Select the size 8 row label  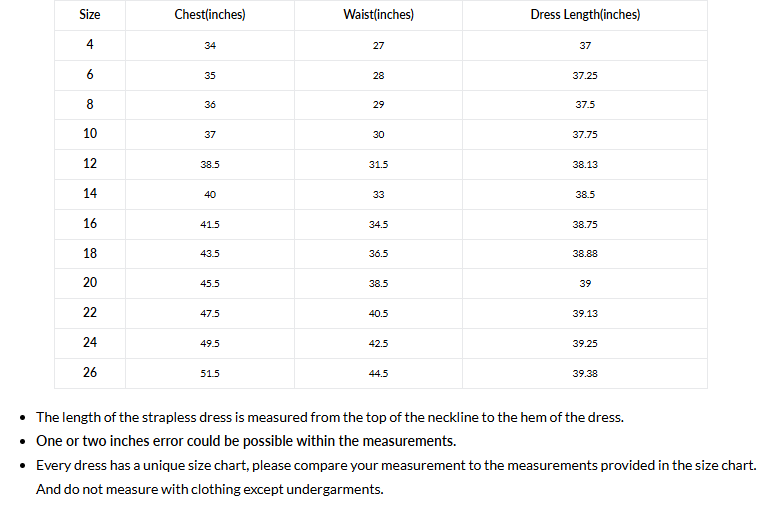[x=90, y=104]
